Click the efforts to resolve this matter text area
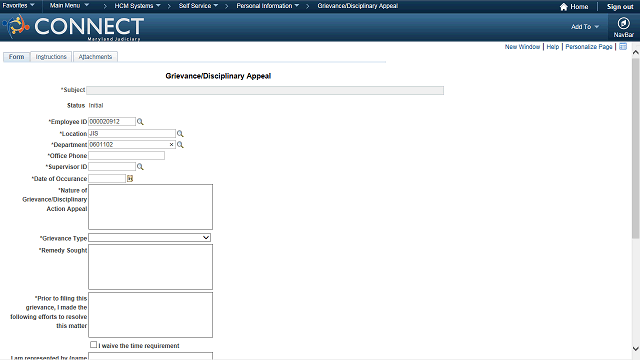640x360 pixels. (x=150, y=315)
